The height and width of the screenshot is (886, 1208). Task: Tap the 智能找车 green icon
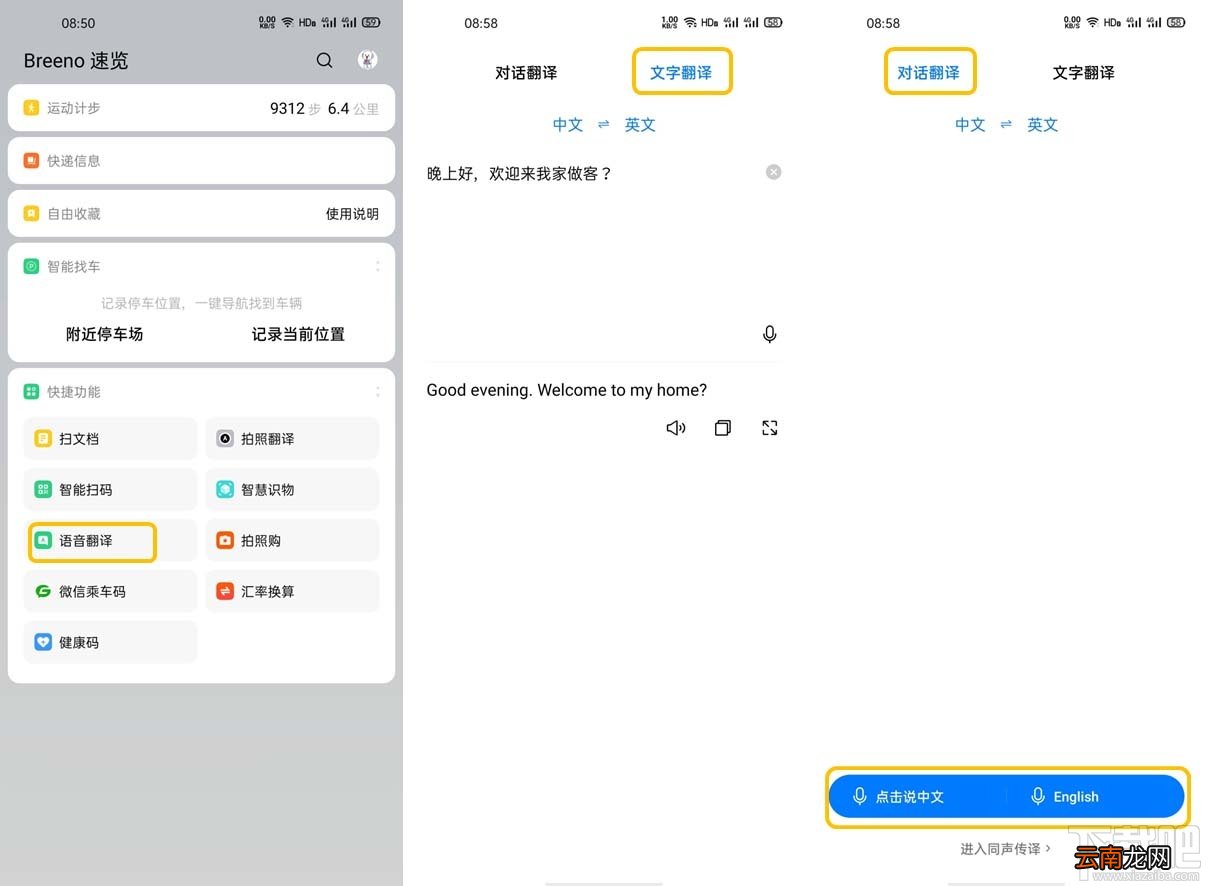pos(31,267)
